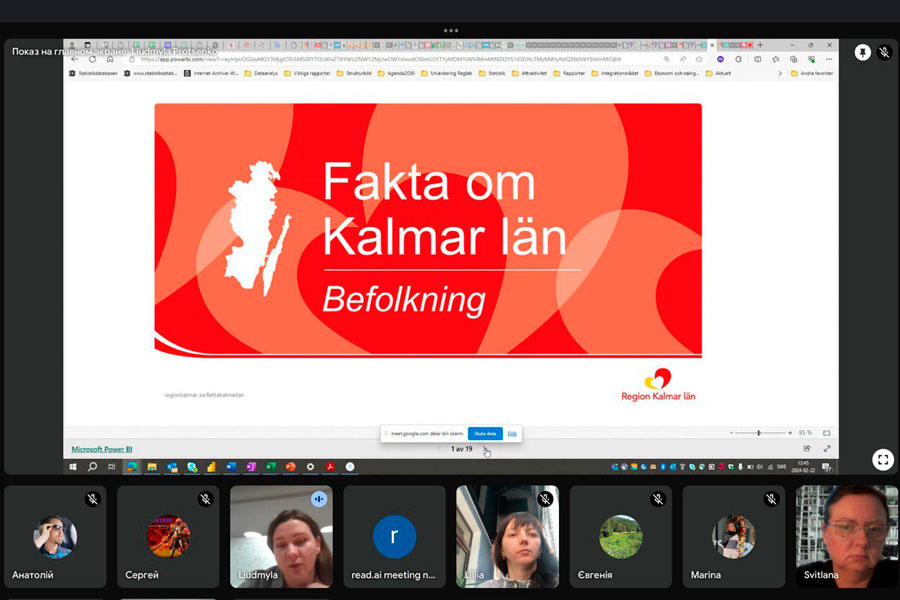Open Windows taskbar search
Viewport: 900px width, 600px height.
point(92,467)
